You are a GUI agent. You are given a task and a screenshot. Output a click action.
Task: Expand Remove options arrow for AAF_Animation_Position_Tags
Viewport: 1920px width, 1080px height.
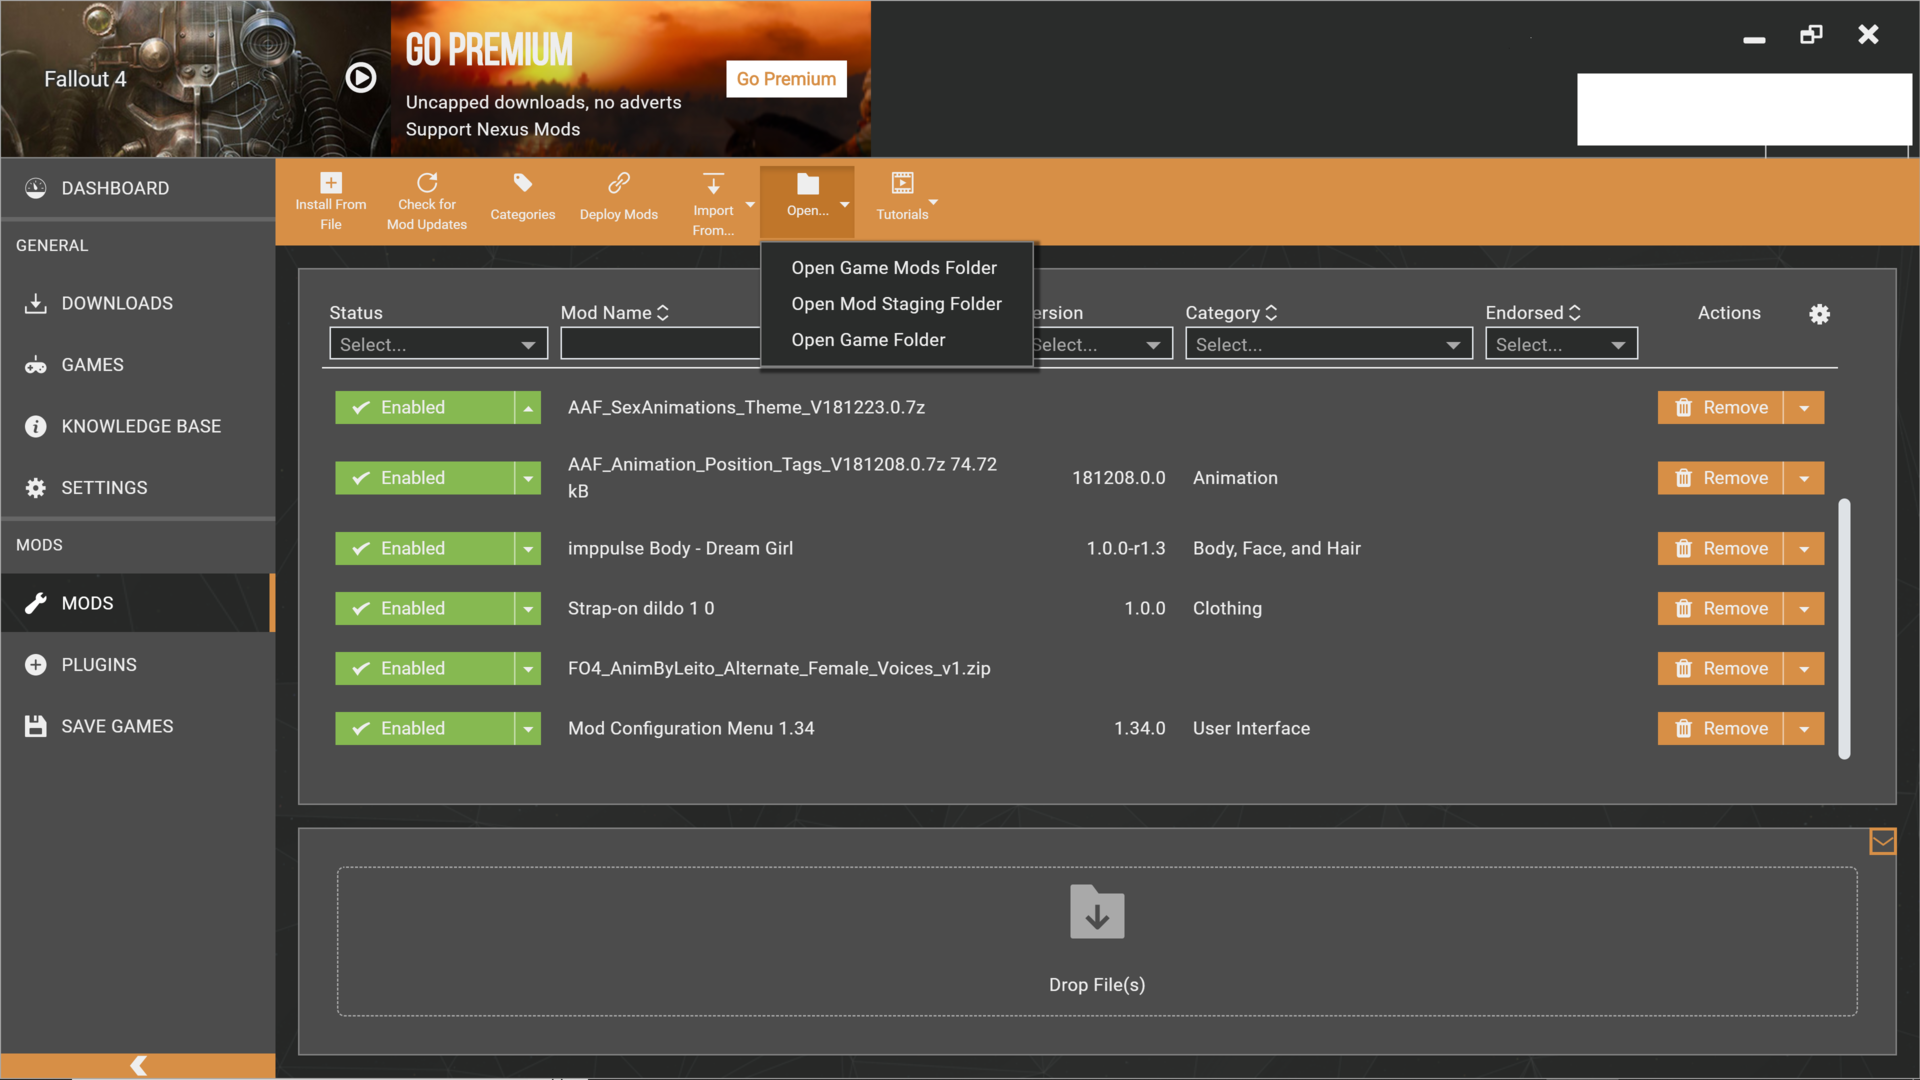click(1804, 478)
